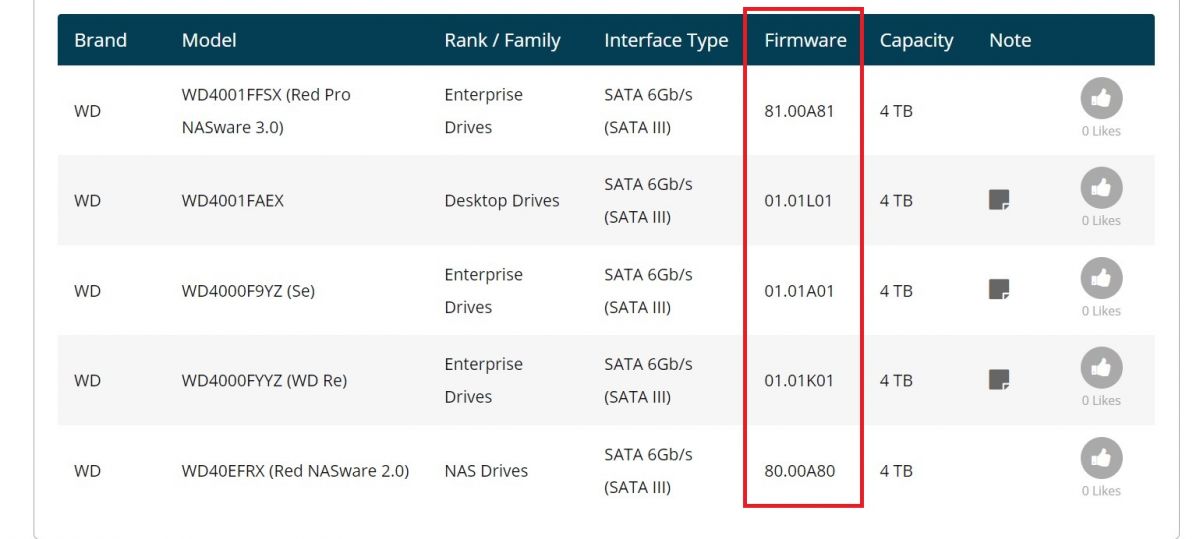
Task: Click 4 TB capacity in WD40EFRX row
Action: click(x=896, y=471)
